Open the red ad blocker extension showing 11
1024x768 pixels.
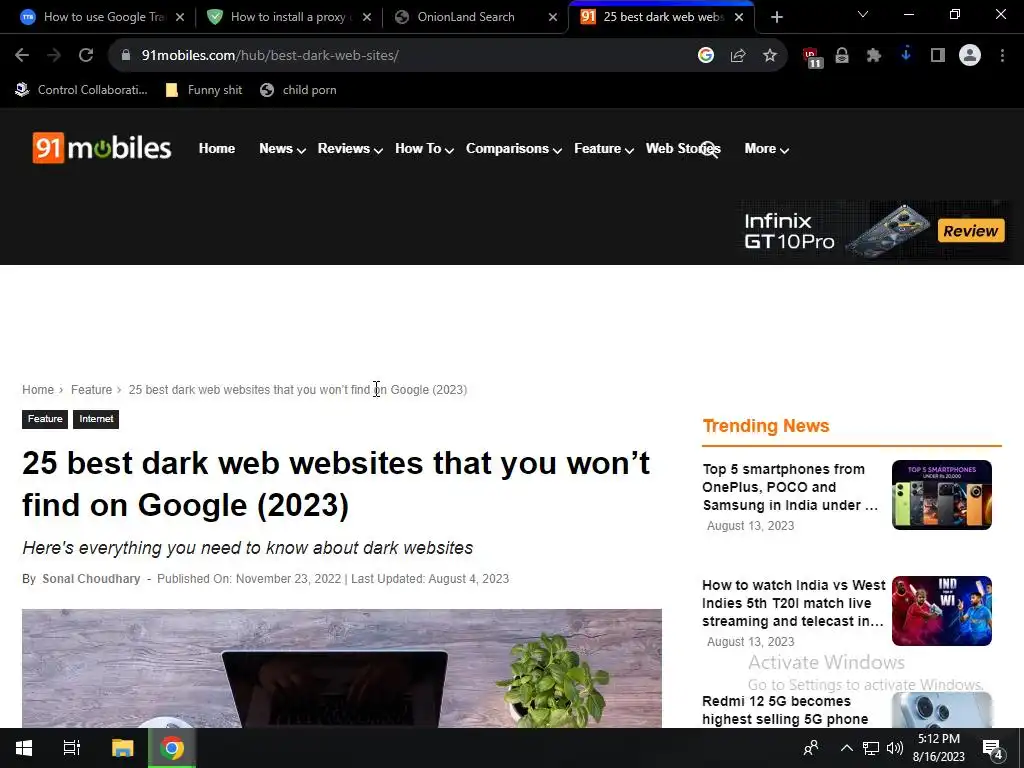(x=812, y=57)
